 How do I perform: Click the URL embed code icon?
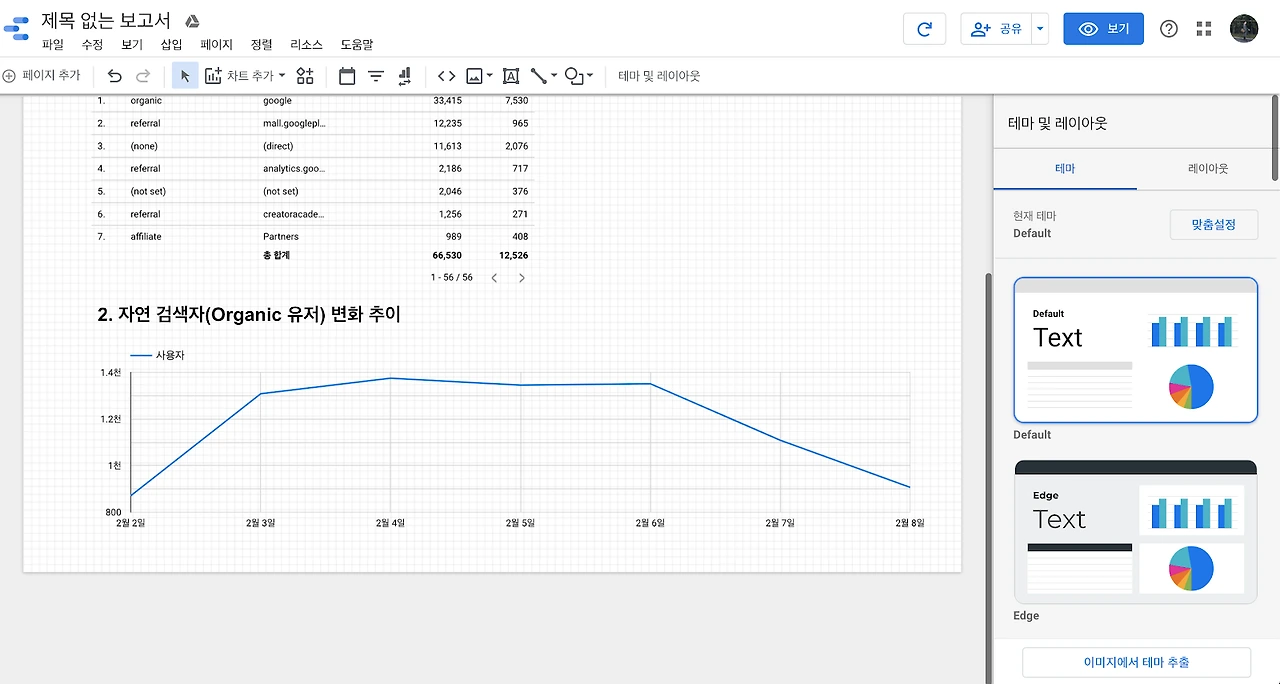[447, 76]
